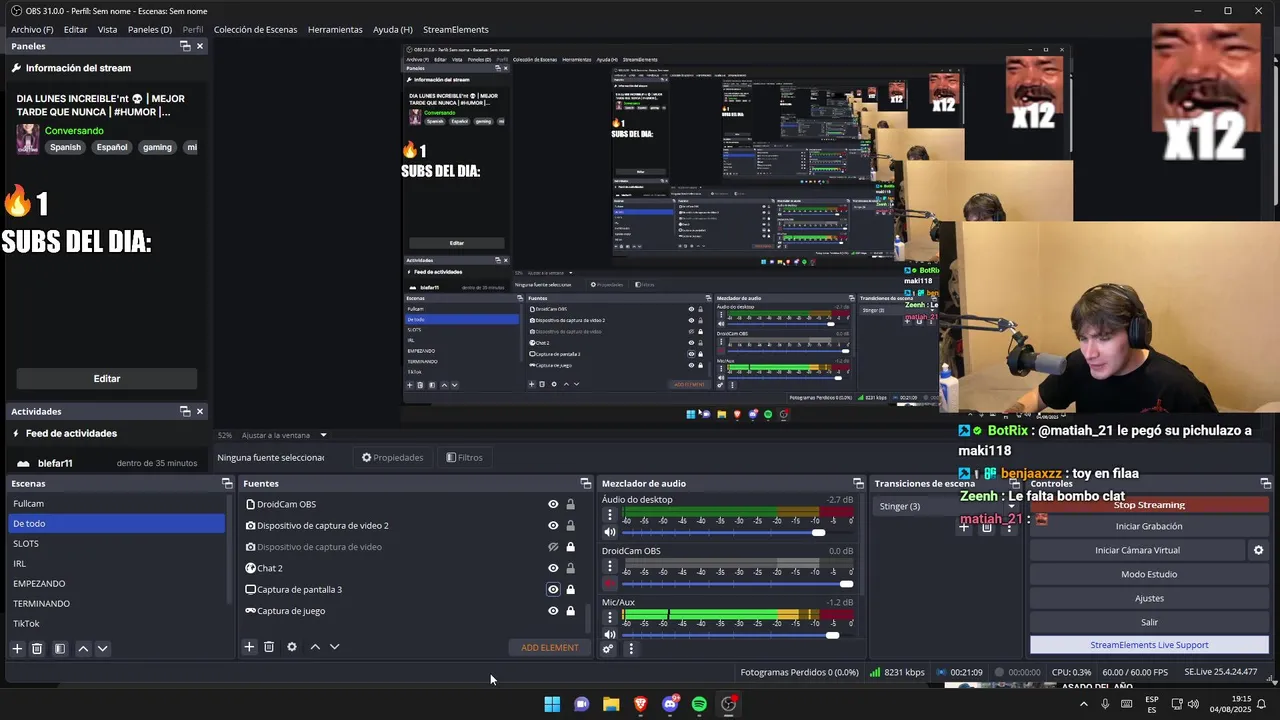This screenshot has width=1280, height=720.
Task: Select the SLOTS scene
Action: click(x=116, y=544)
